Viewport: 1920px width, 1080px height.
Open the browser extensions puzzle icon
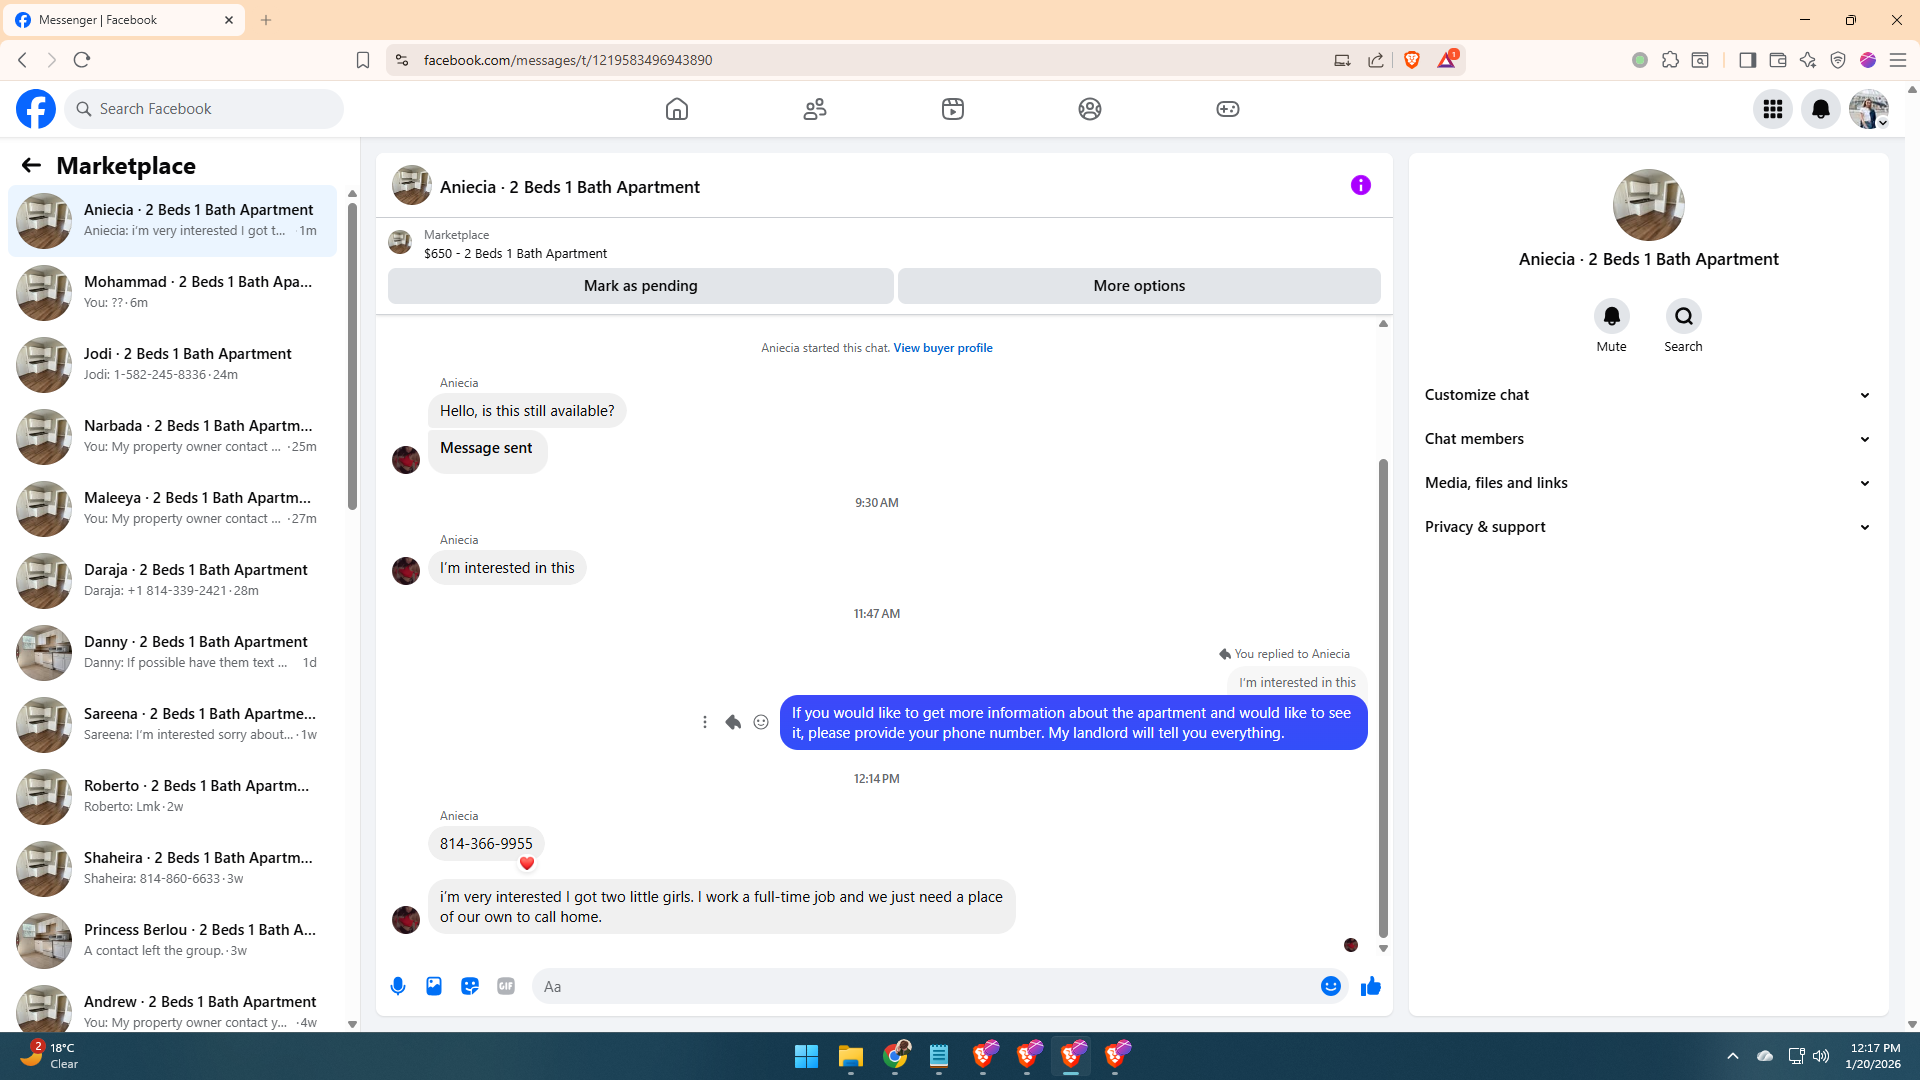click(x=1670, y=60)
